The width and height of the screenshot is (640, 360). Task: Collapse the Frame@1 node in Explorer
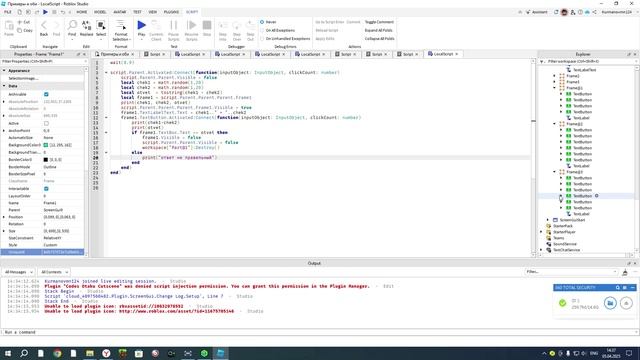pyautogui.click(x=555, y=88)
